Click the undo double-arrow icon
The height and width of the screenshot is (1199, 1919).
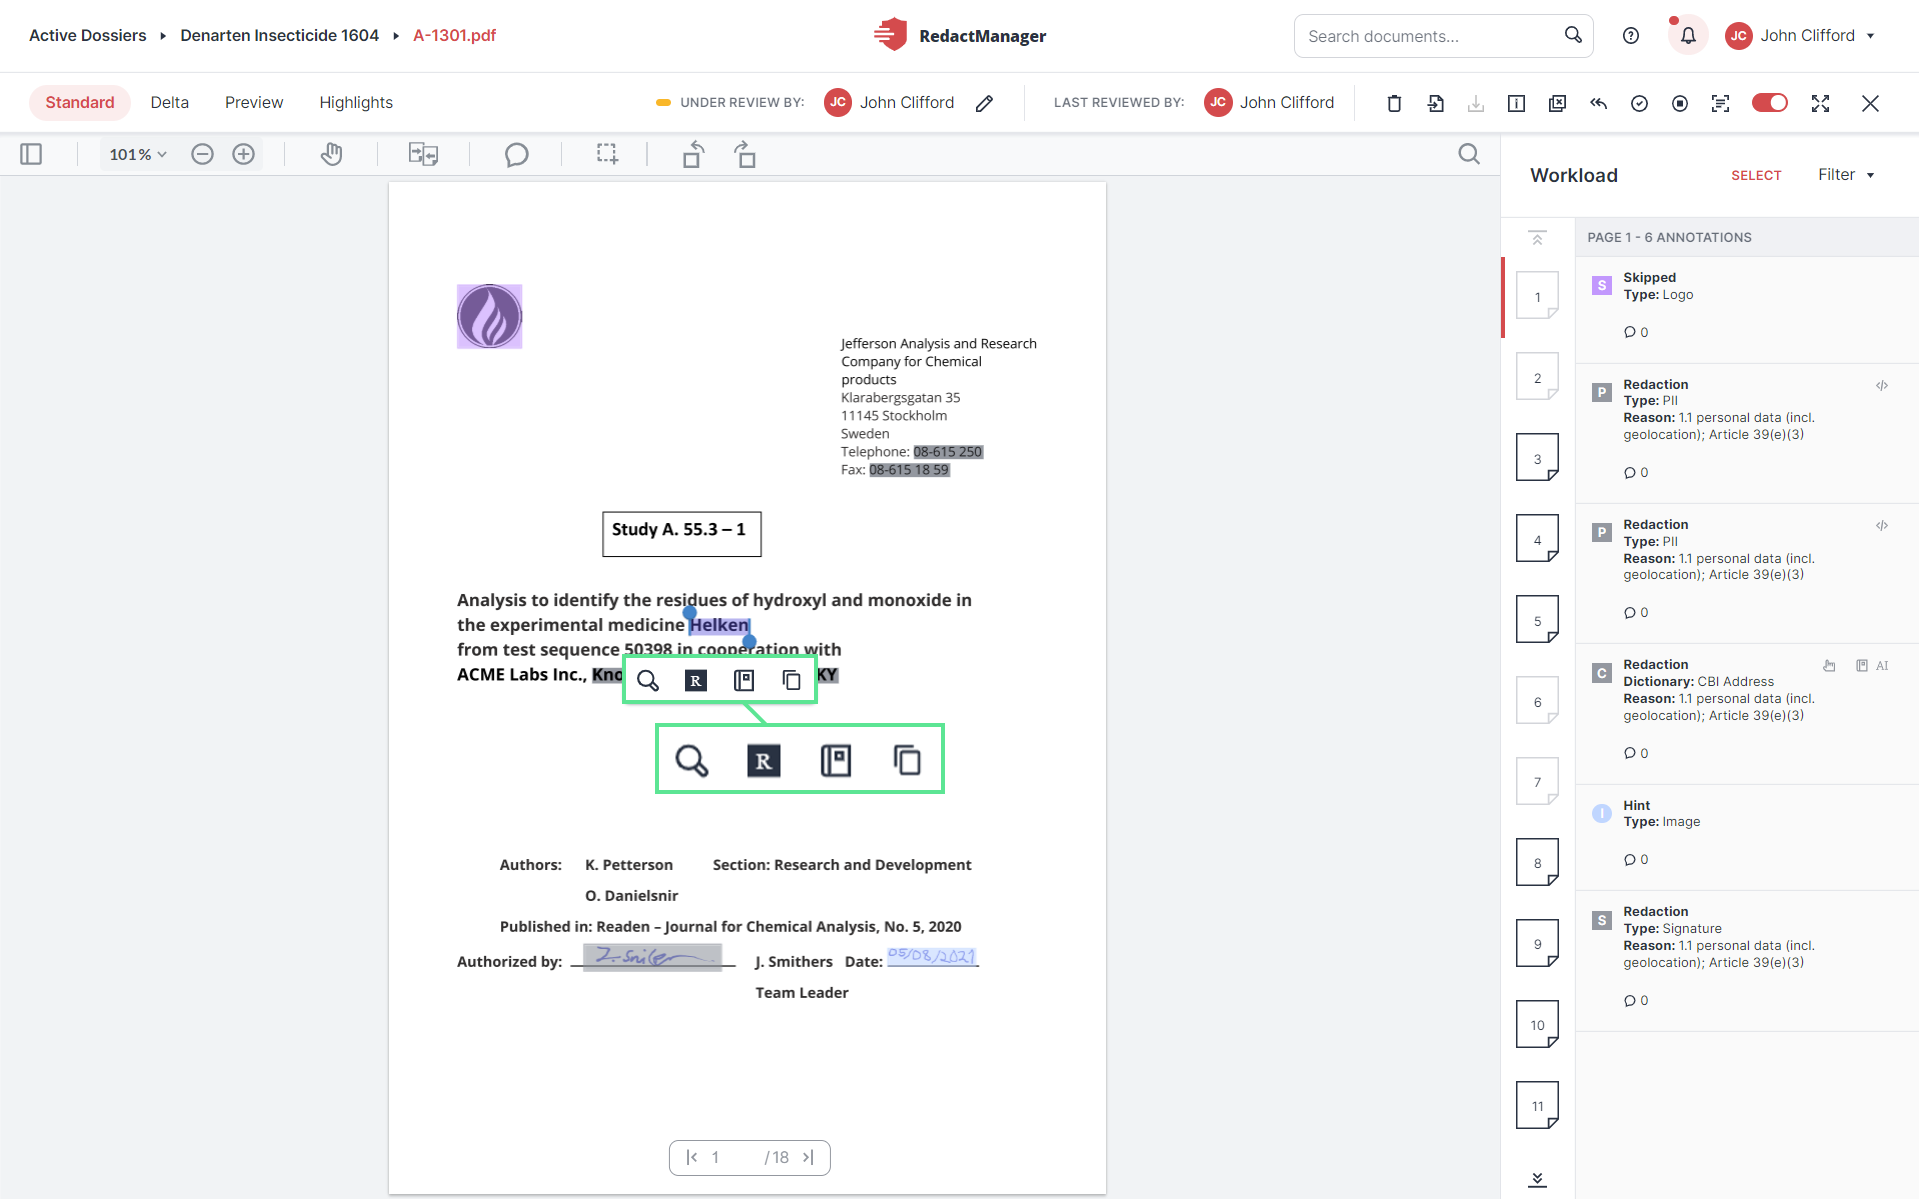1598,103
